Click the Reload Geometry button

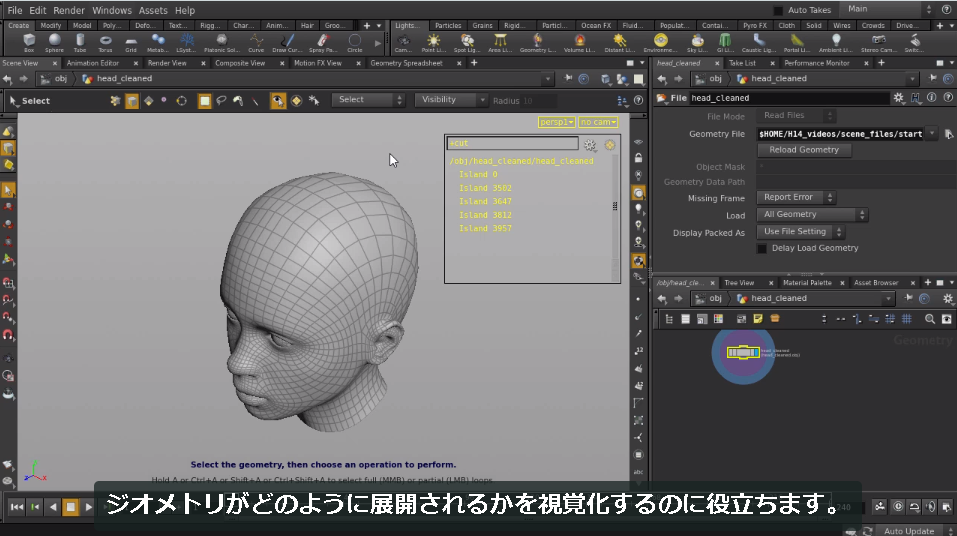click(x=804, y=150)
